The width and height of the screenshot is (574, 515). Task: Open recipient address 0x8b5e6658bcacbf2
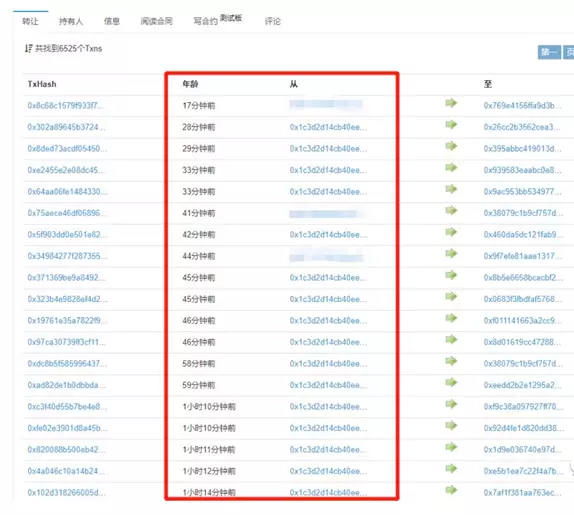click(523, 277)
